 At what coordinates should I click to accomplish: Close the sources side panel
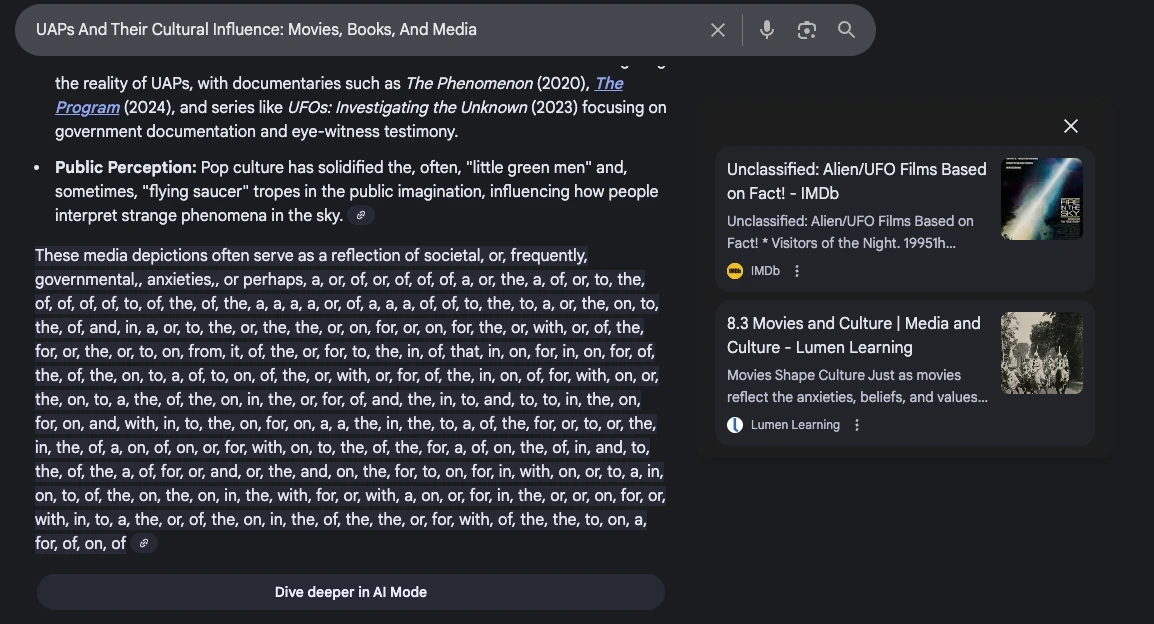[x=1071, y=126]
